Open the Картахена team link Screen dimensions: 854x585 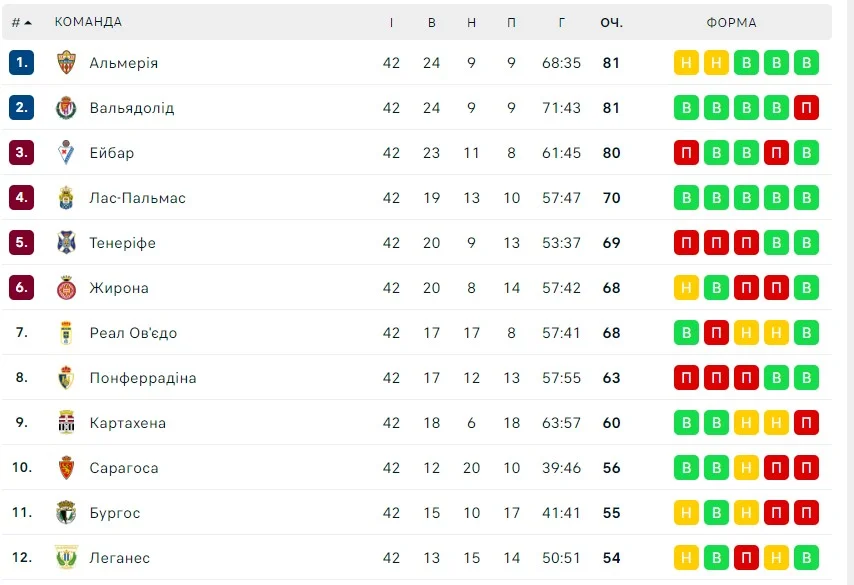click(x=127, y=423)
